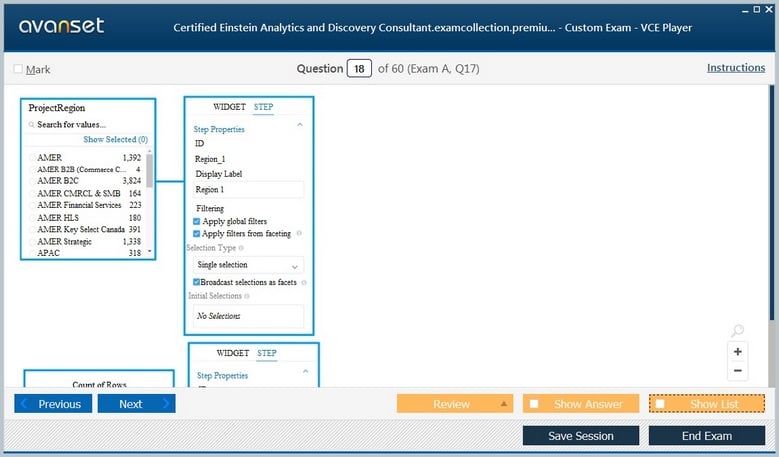Click the magnifier icon above the zoom controls

pos(737,331)
